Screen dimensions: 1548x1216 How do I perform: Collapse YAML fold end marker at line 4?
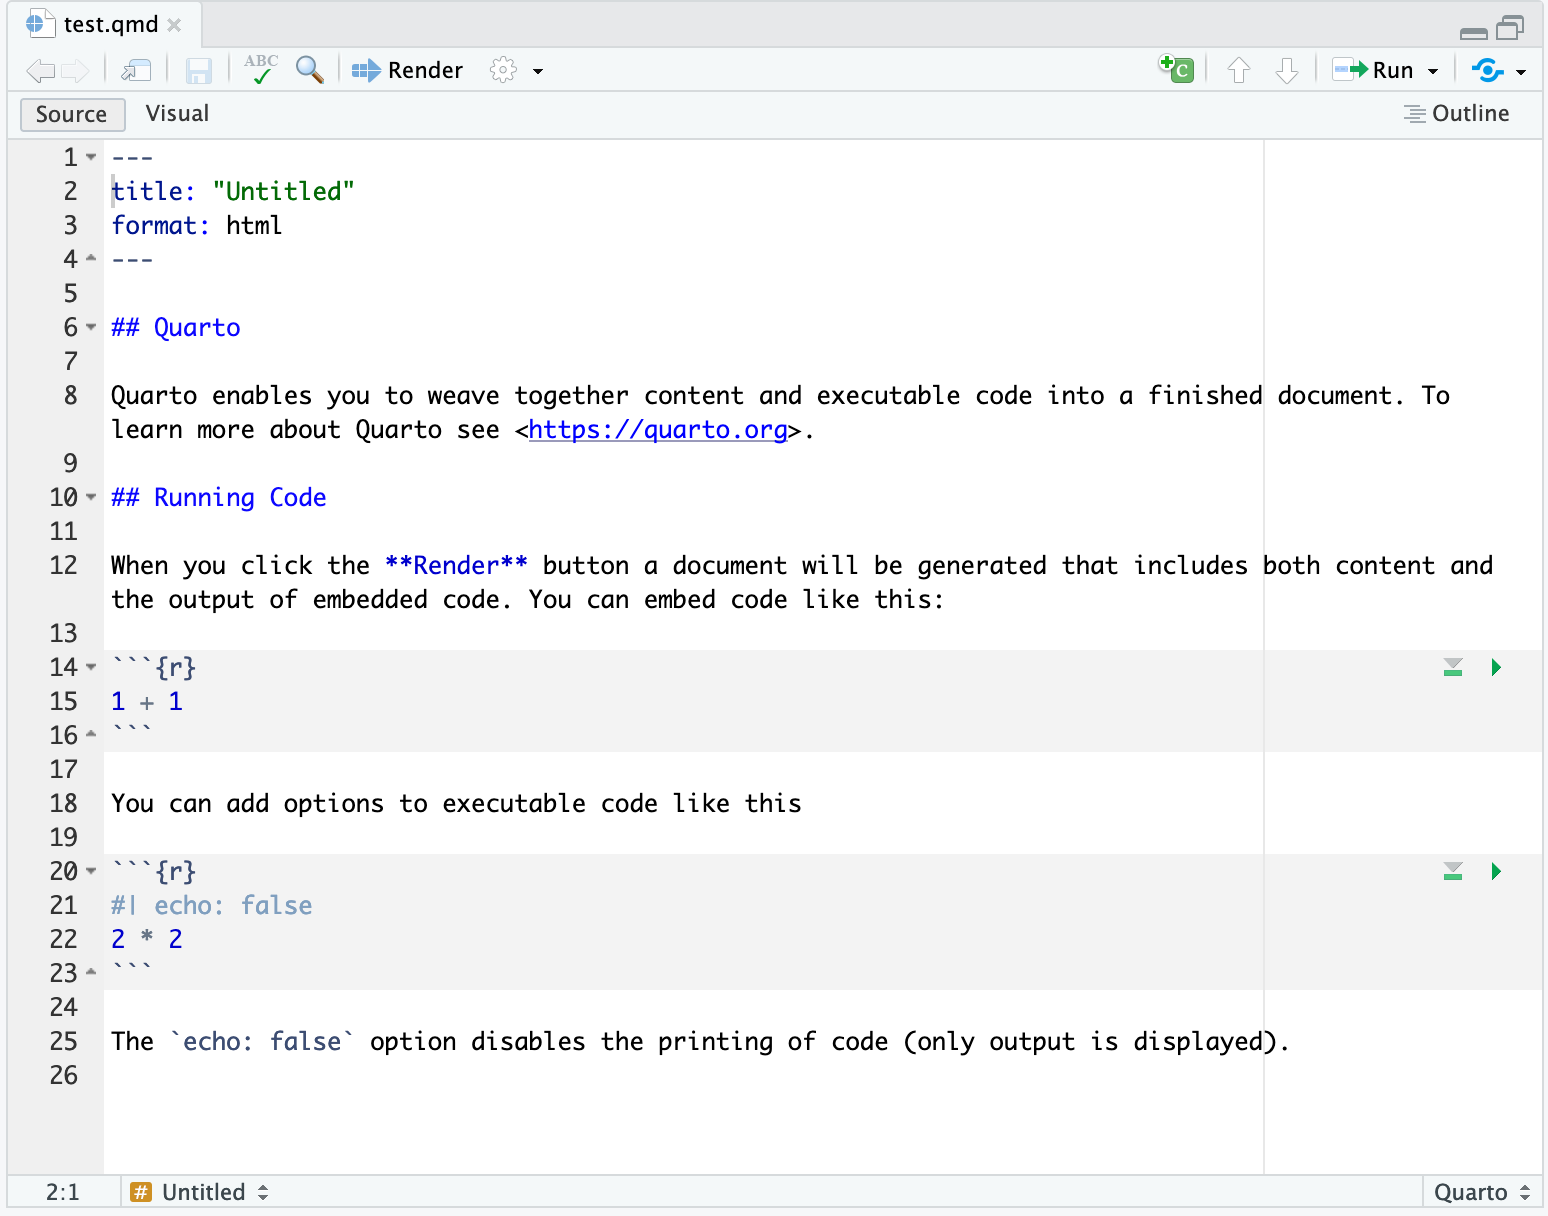coord(91,259)
